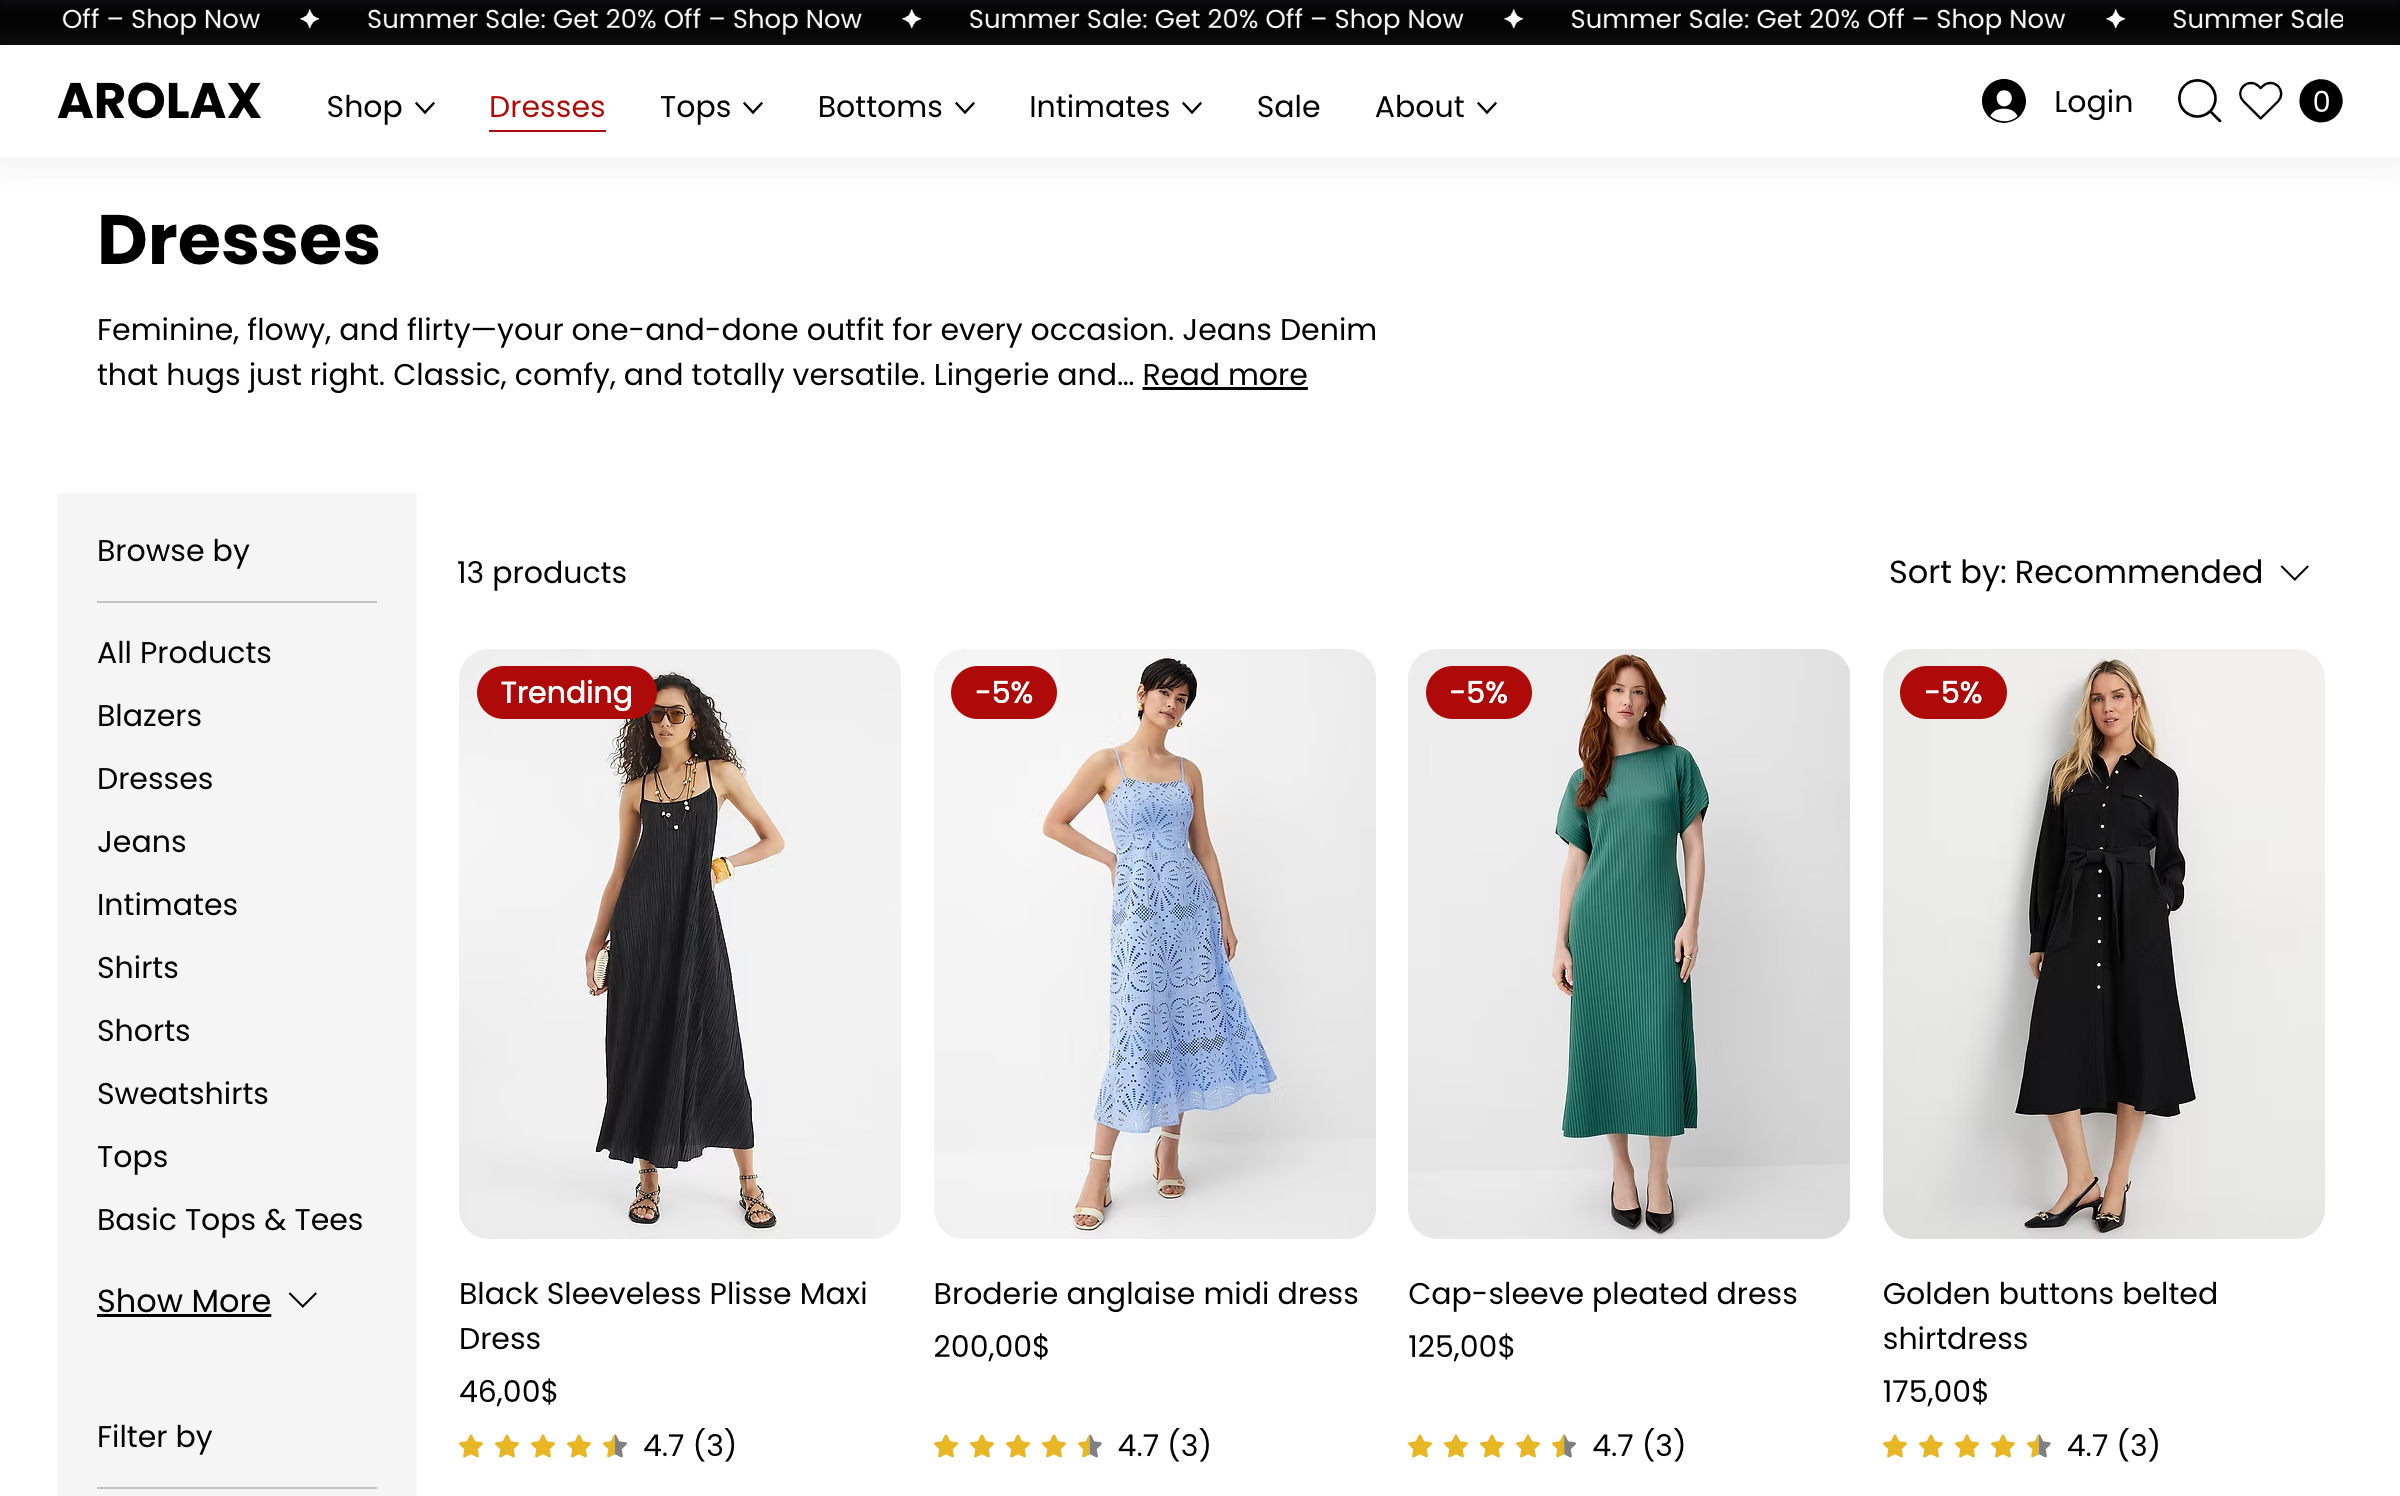Viewport: 2400px width, 1496px height.
Task: Open Broderie anglaise midi dress image
Action: (1154, 944)
